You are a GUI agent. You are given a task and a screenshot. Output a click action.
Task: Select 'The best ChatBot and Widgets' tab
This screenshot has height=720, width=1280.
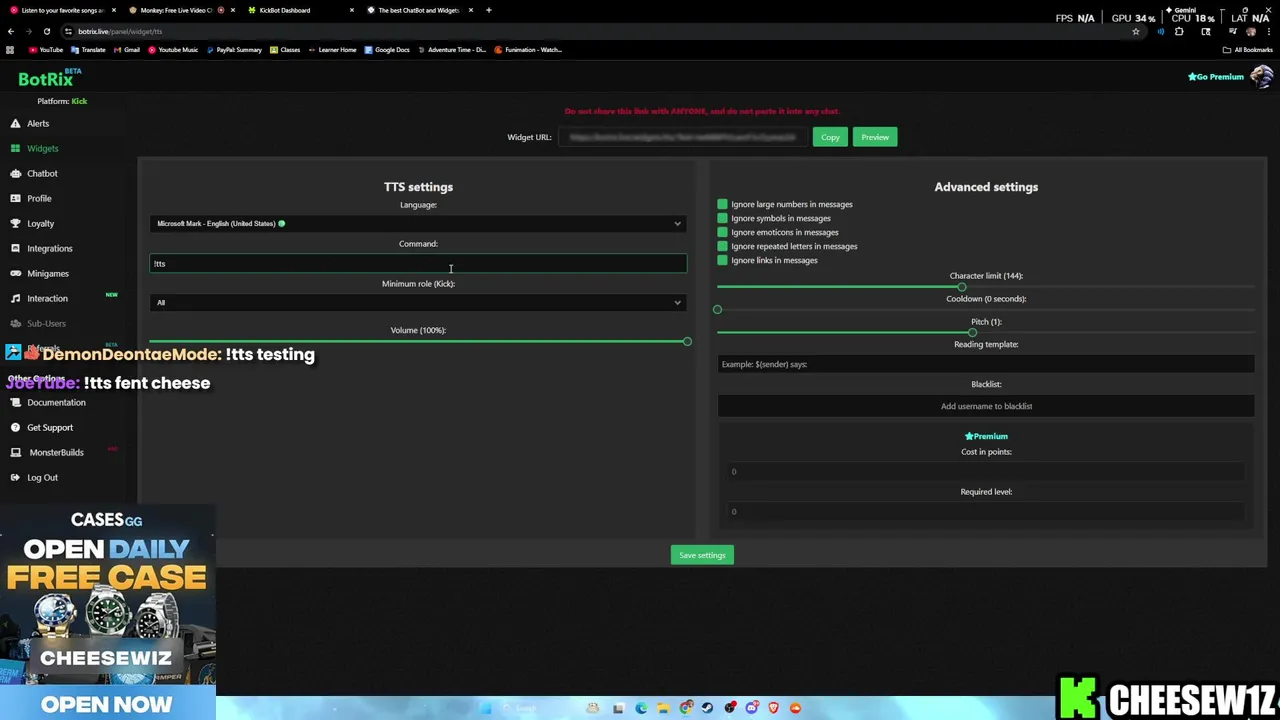pos(418,10)
